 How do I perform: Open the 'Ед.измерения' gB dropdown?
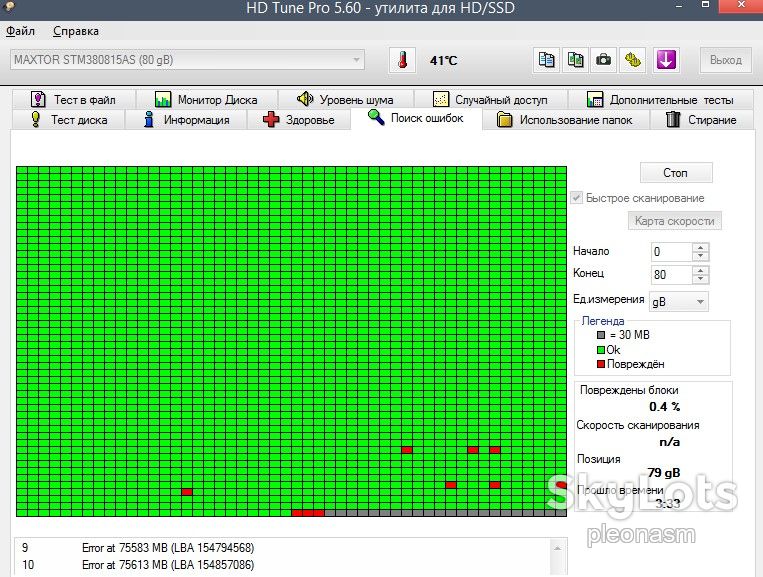click(x=679, y=302)
